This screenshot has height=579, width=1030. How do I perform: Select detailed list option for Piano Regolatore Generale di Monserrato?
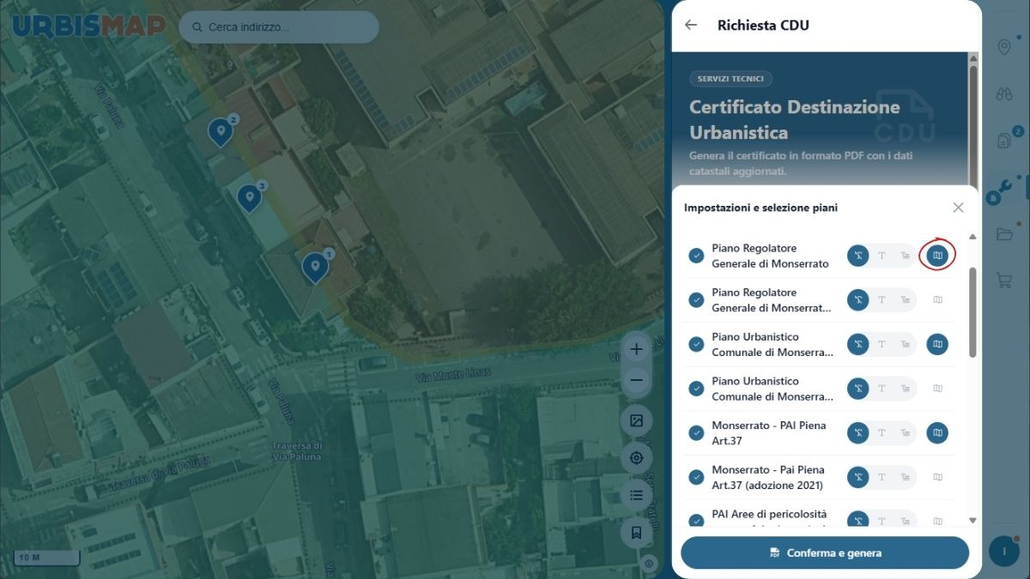tap(905, 256)
